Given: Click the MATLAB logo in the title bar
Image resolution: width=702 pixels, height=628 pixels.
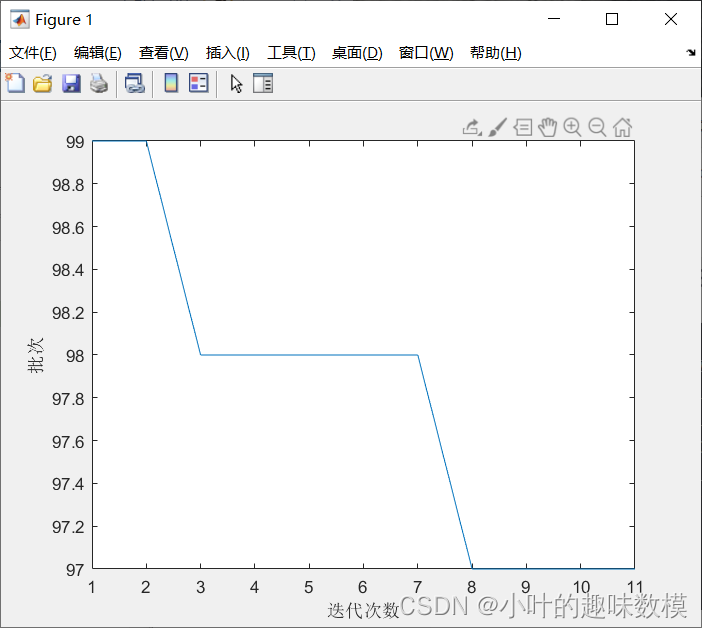Looking at the screenshot, I should click(20, 19).
